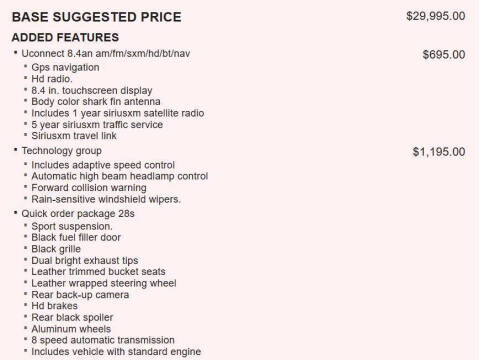The image size is (479, 360).
Task: Click the BASE SUGGESTED PRICE heading
Action: (x=97, y=17)
